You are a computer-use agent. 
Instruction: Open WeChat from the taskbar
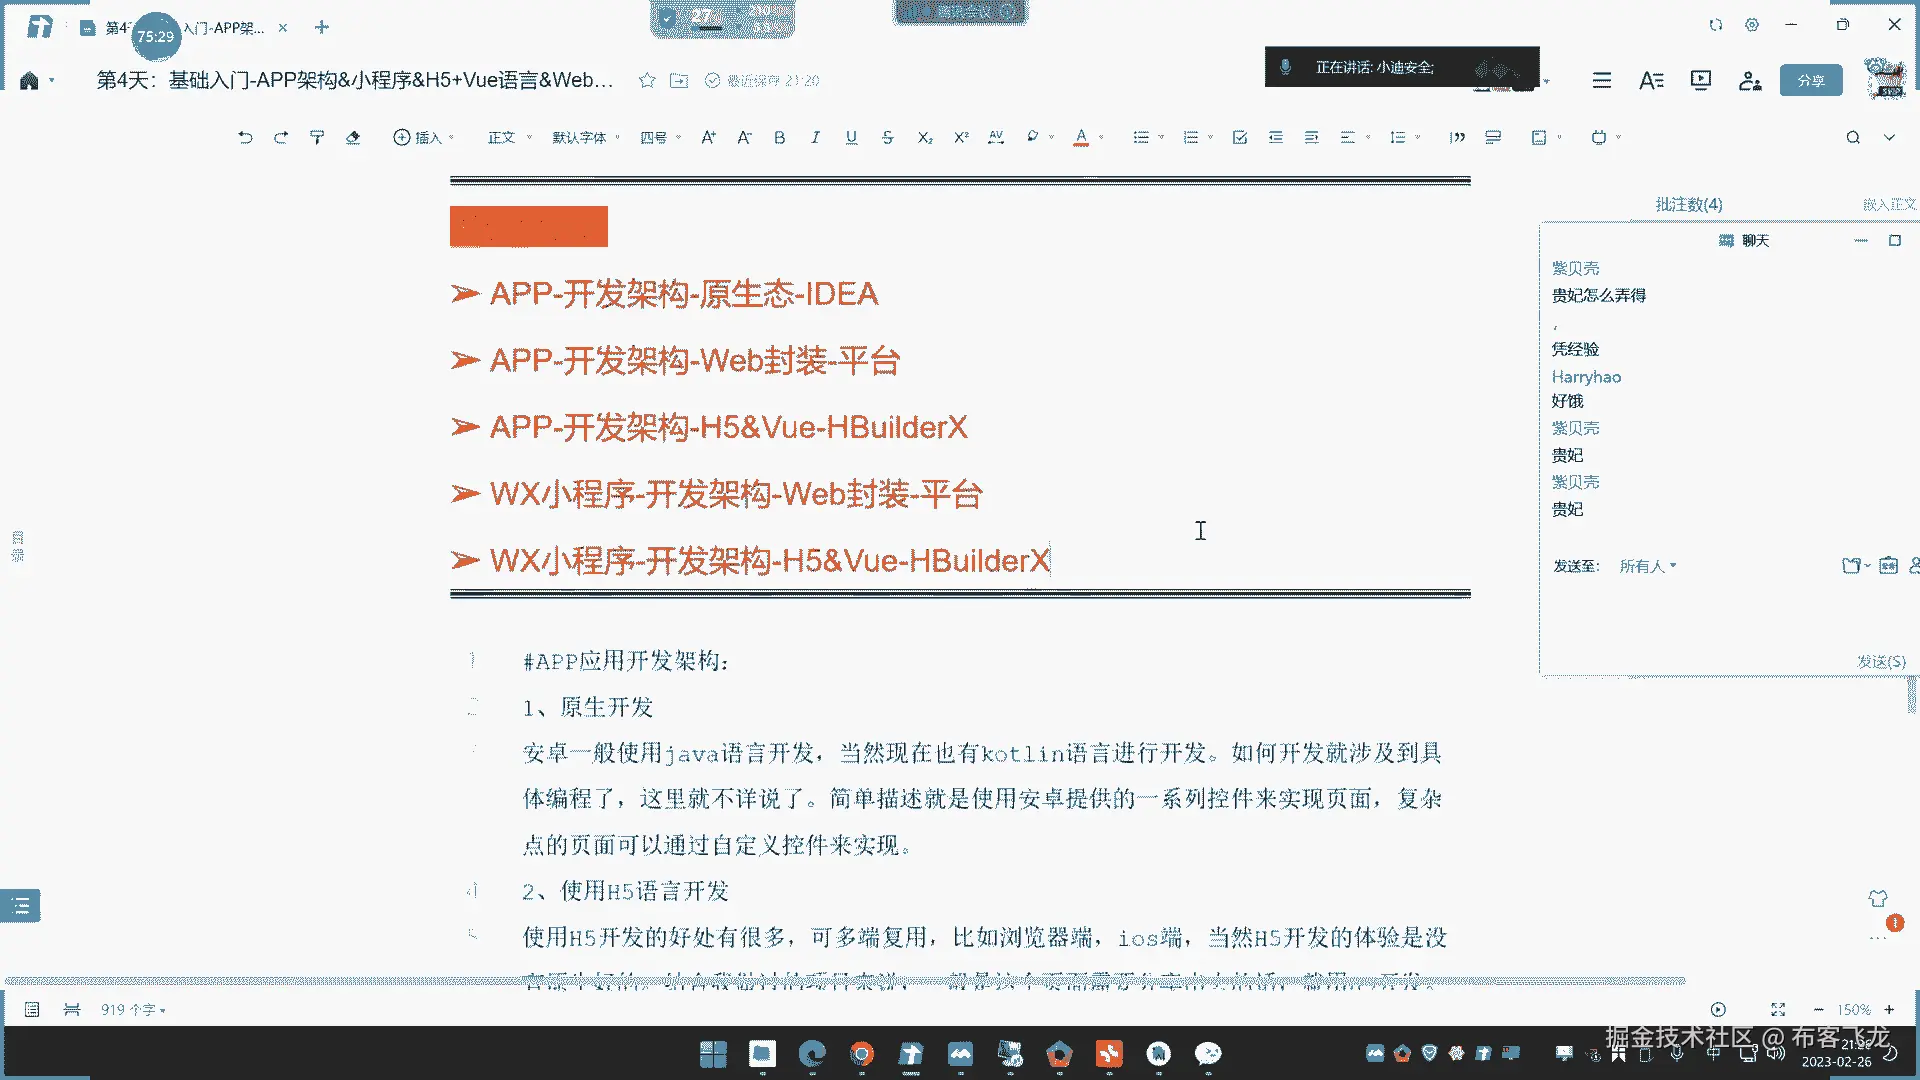[x=1208, y=1054]
